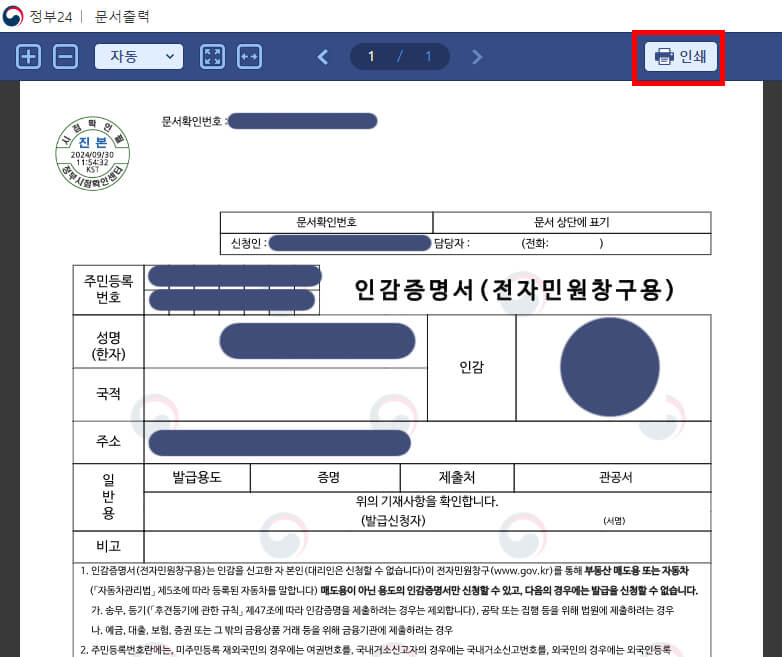Click the 국적 row header
The width and height of the screenshot is (782, 657).
coord(108,394)
